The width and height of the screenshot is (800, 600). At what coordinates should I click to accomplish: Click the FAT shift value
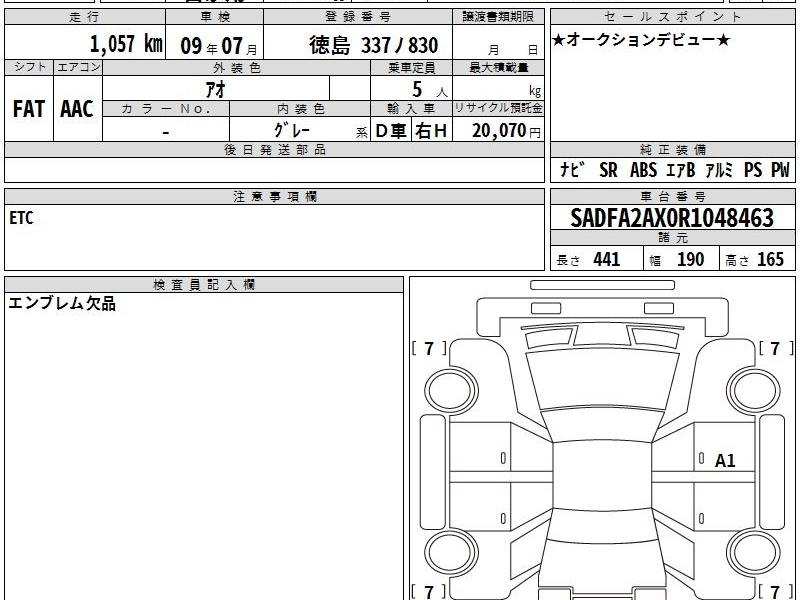(x=29, y=109)
